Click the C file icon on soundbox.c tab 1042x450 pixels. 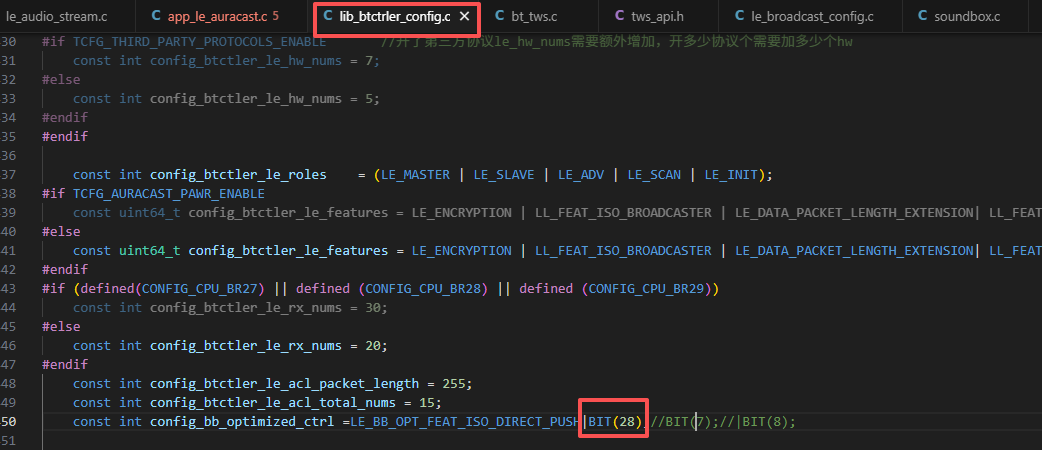pyautogui.click(x=922, y=17)
